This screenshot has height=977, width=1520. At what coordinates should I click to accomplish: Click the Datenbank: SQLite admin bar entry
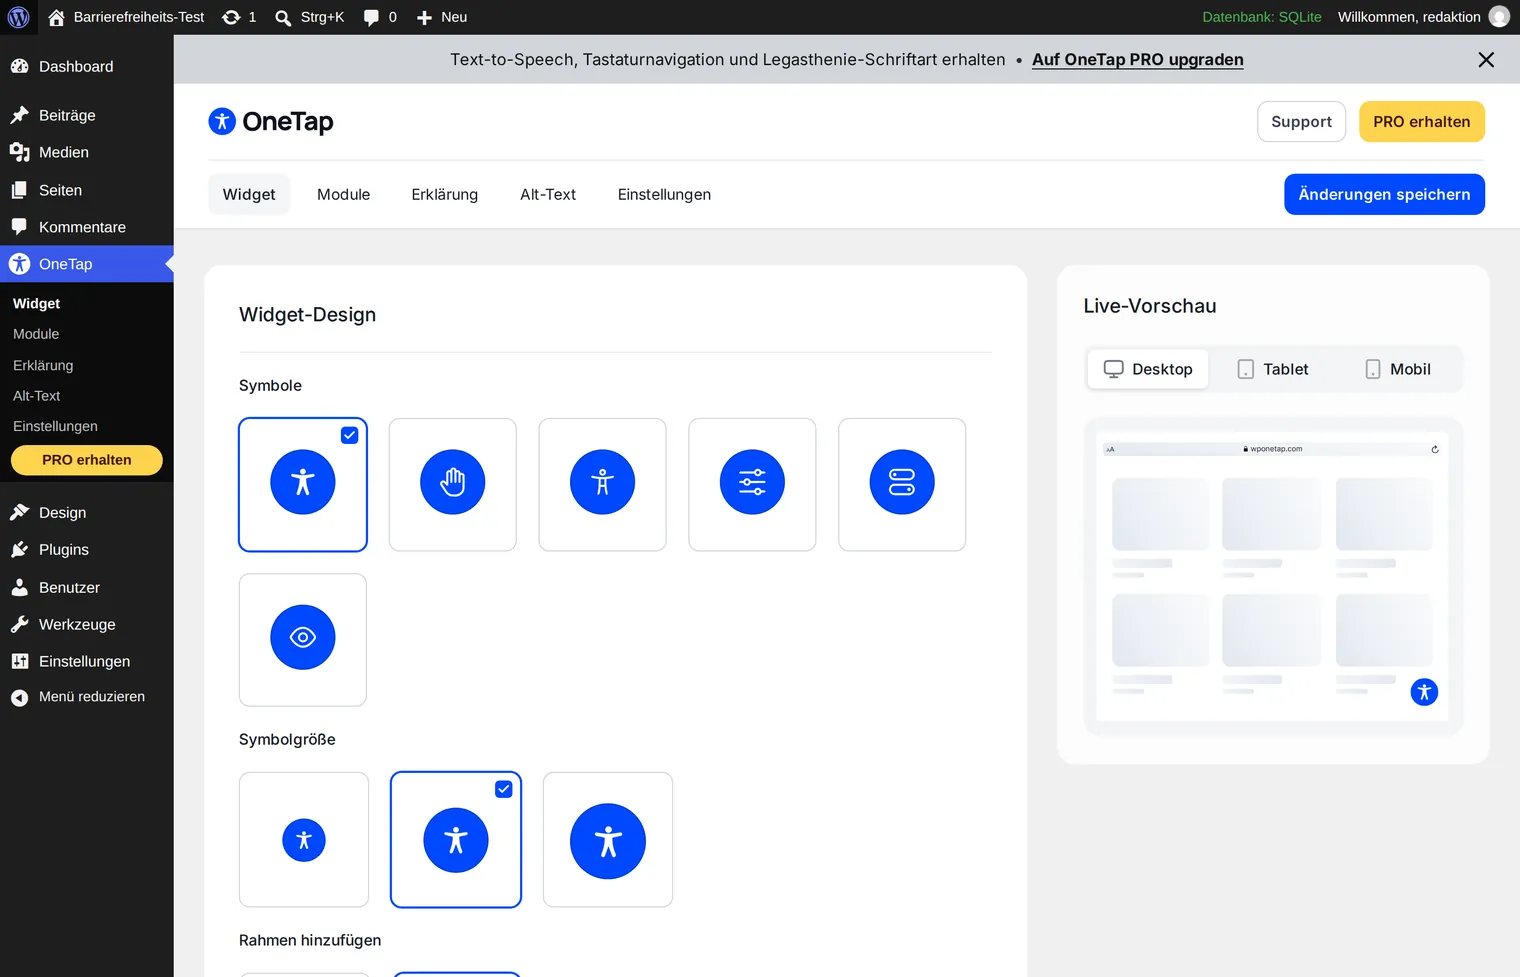click(x=1261, y=17)
